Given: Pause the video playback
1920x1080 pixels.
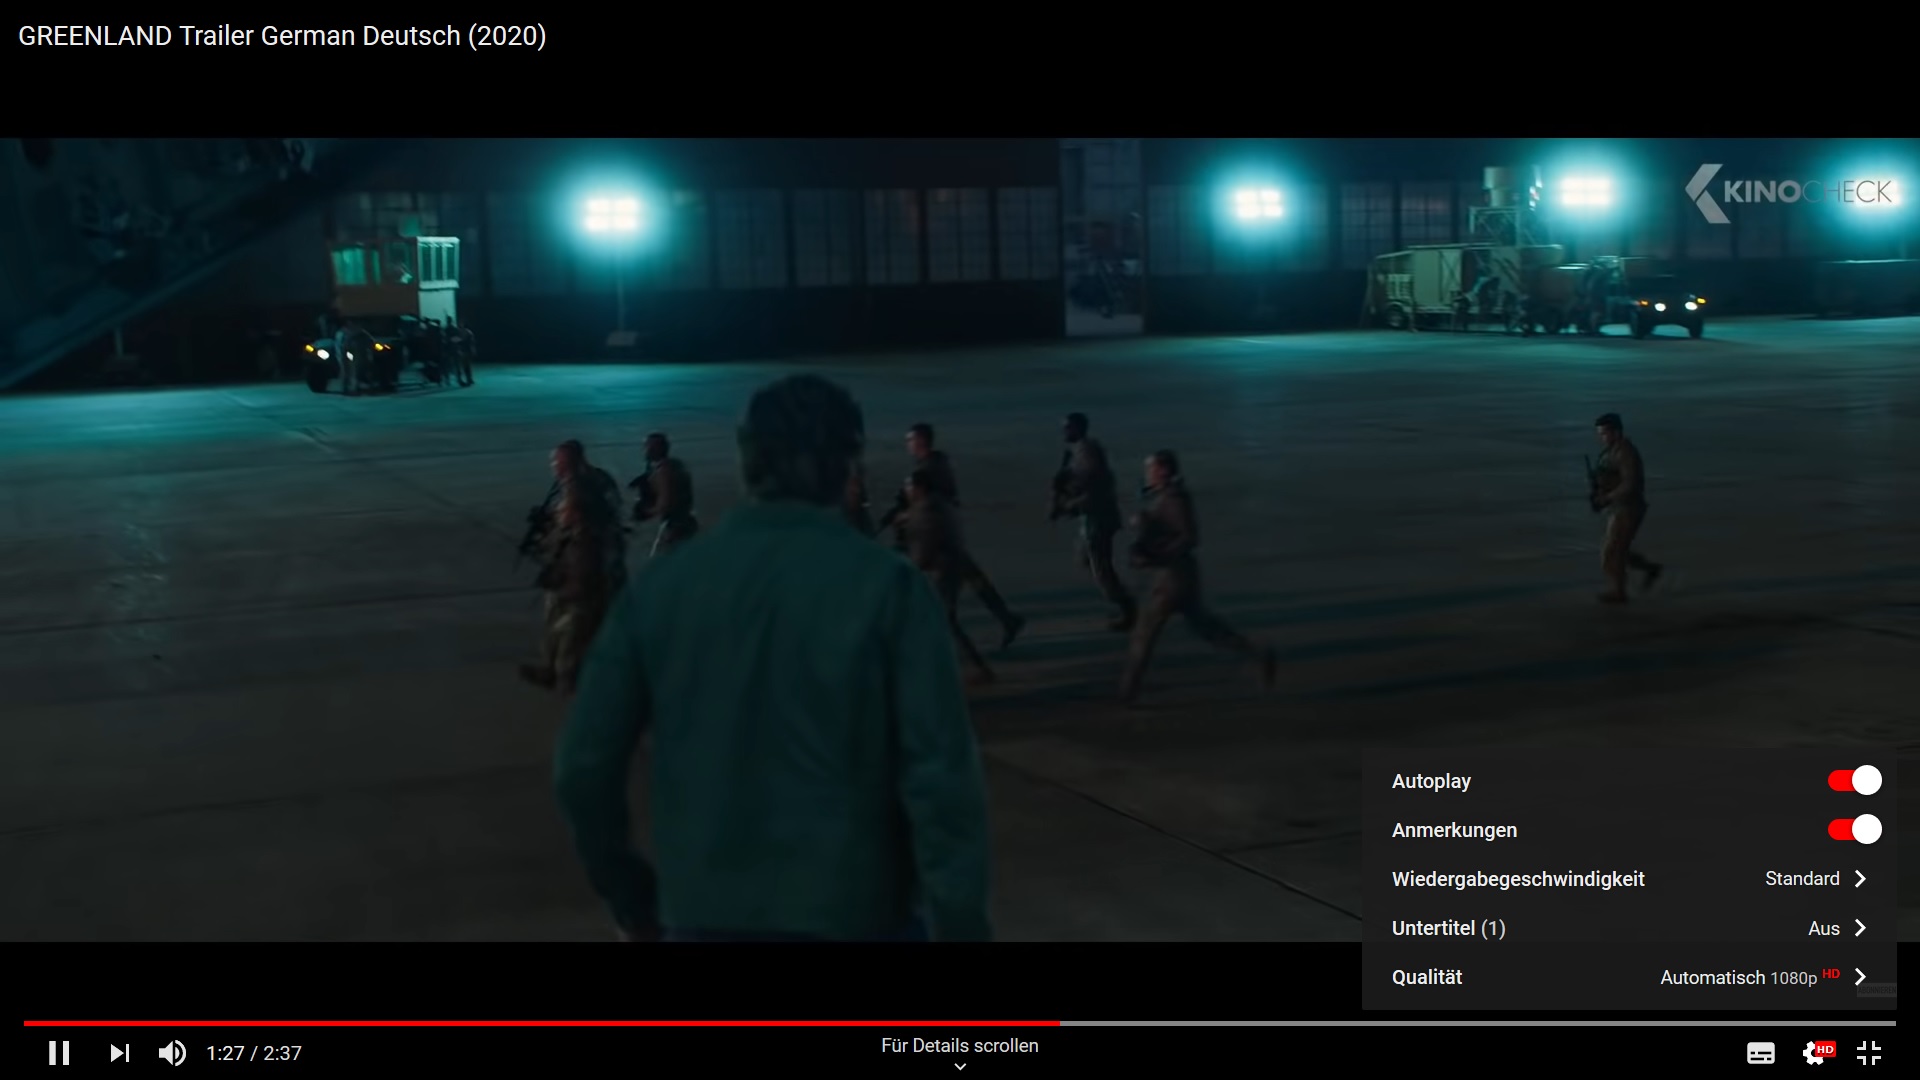Looking at the screenshot, I should [x=59, y=1053].
